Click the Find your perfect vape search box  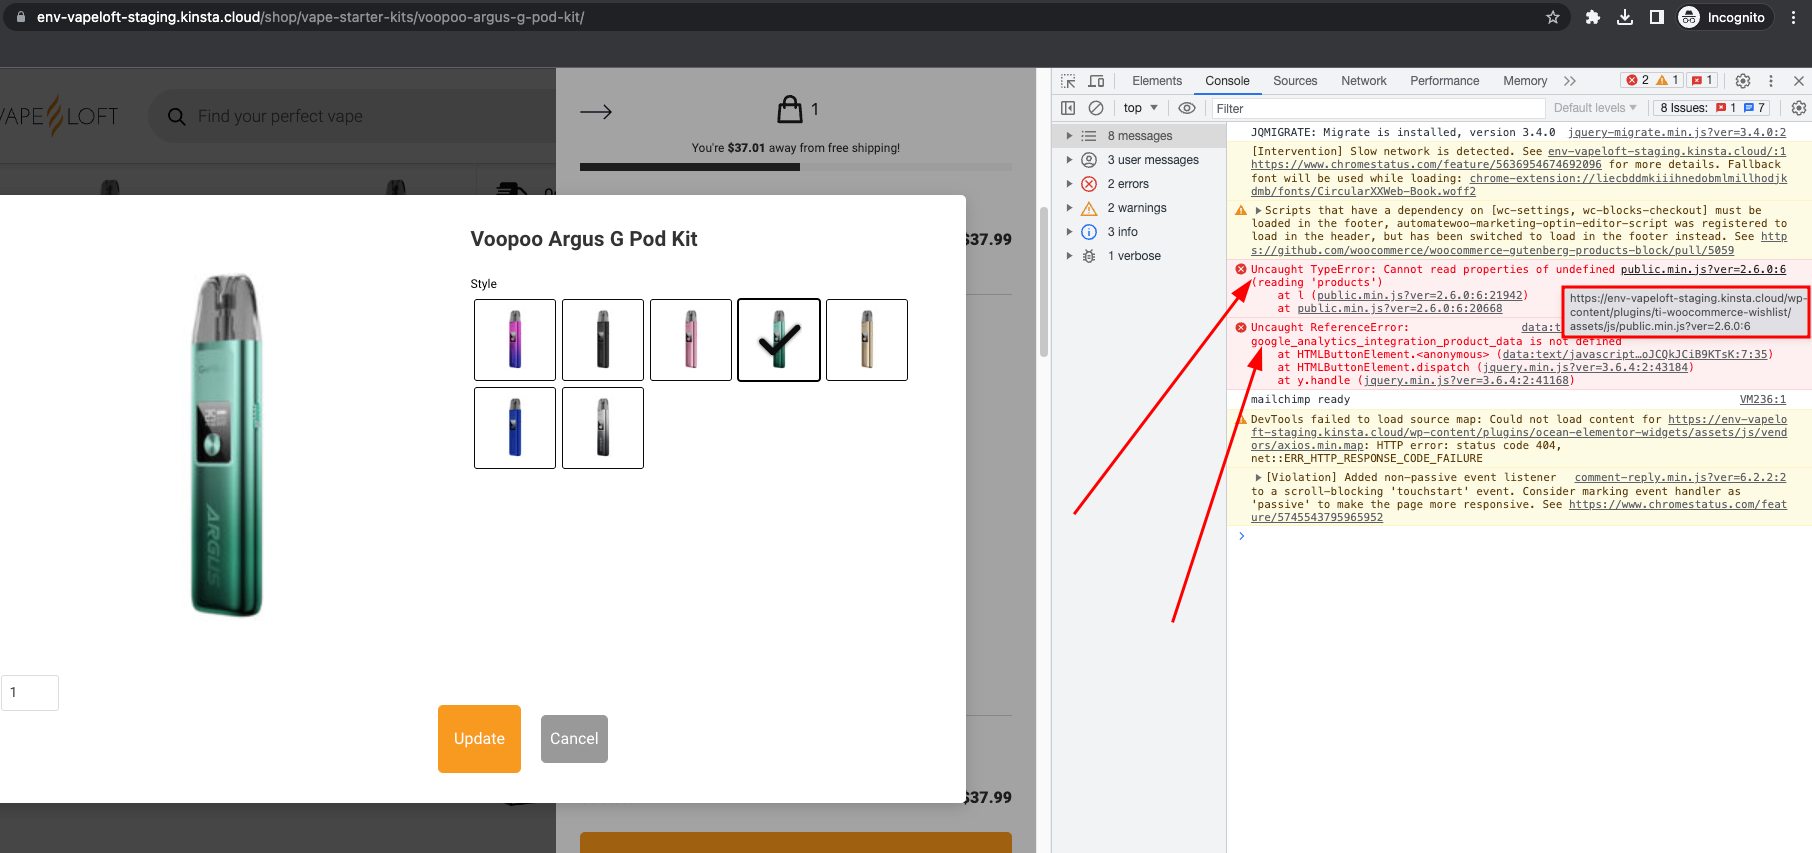pos(350,117)
